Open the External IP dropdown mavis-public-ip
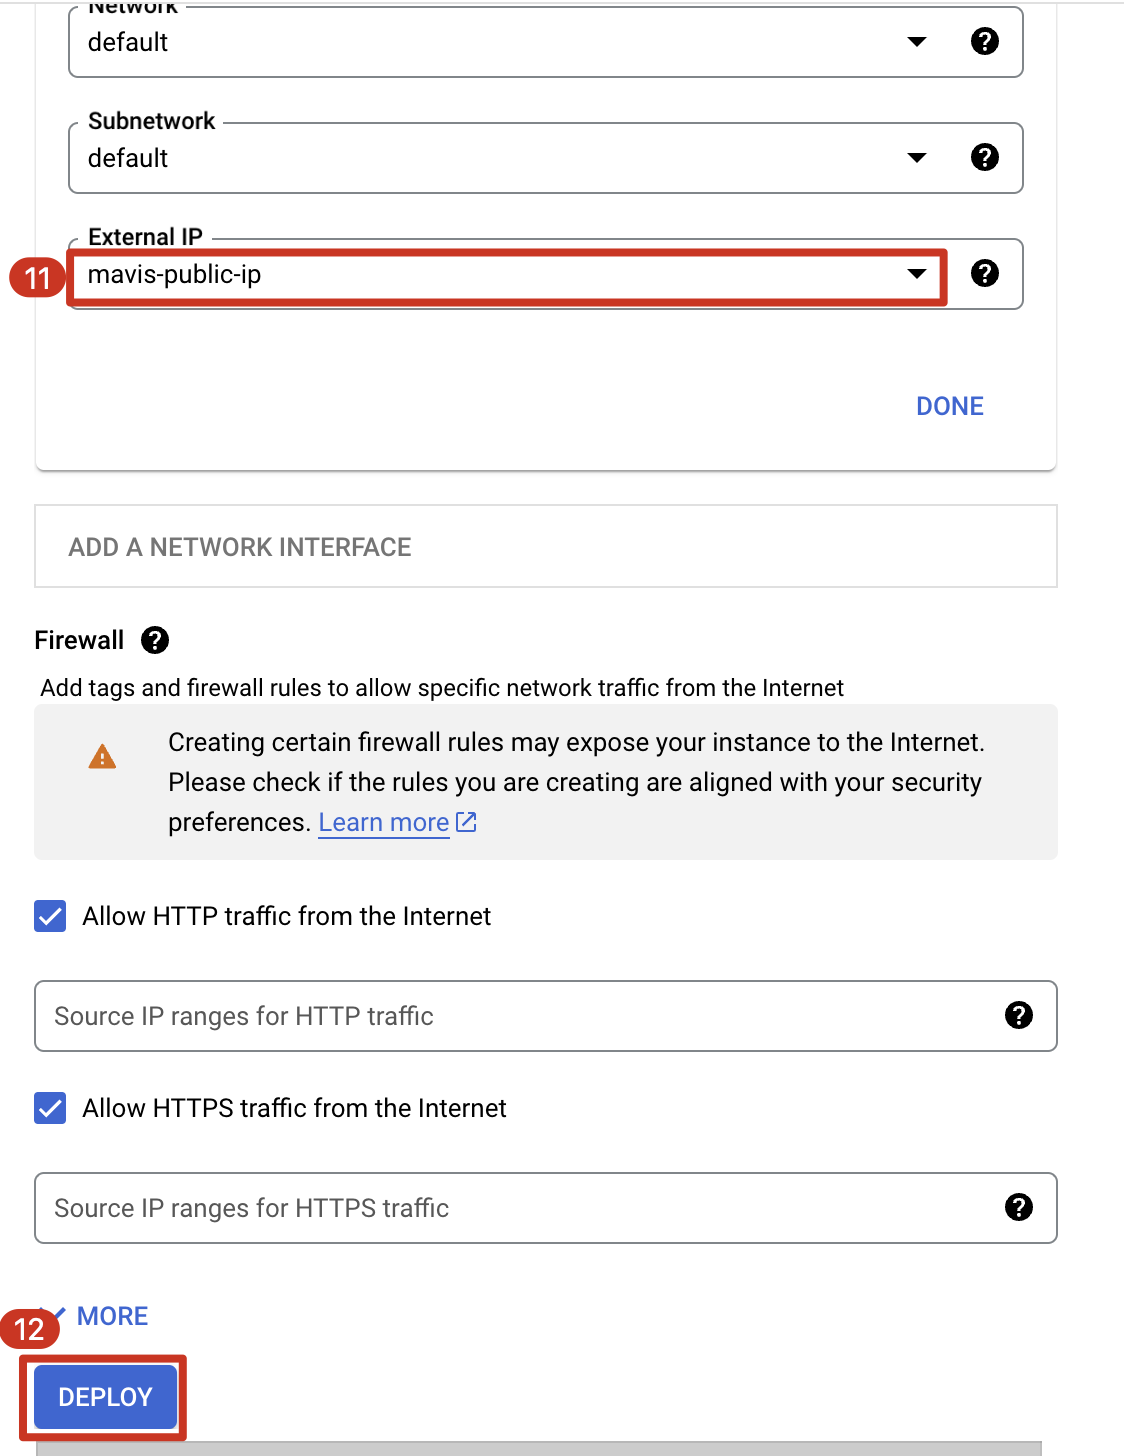 (500, 274)
